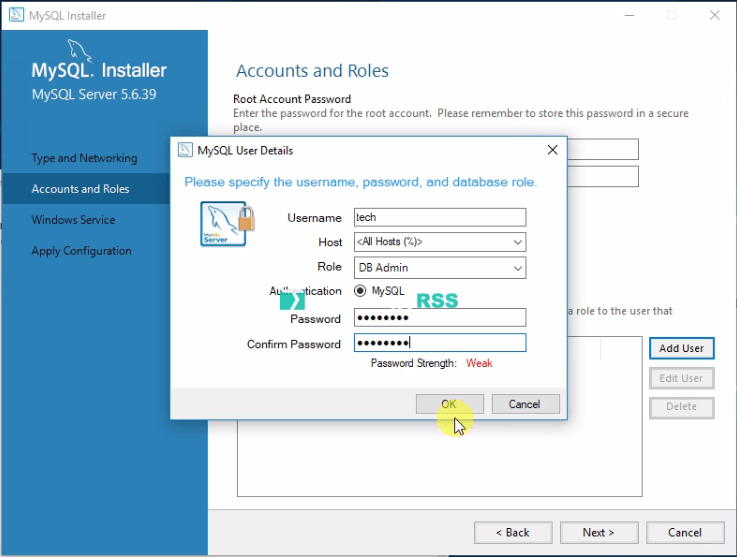Click the Next button
This screenshot has width=737, height=557.
[x=598, y=532]
